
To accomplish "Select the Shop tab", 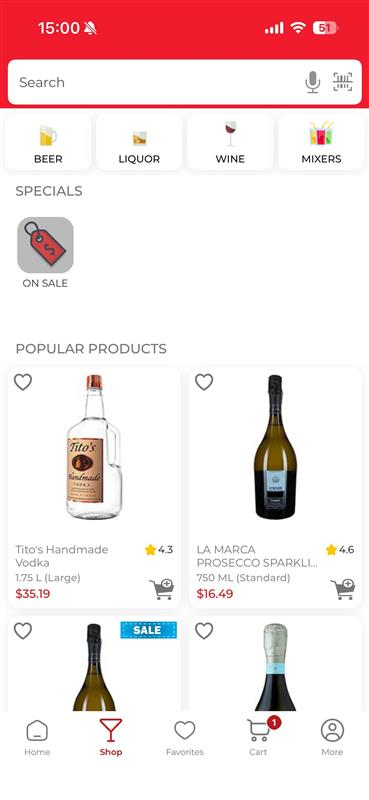I will point(111,737).
